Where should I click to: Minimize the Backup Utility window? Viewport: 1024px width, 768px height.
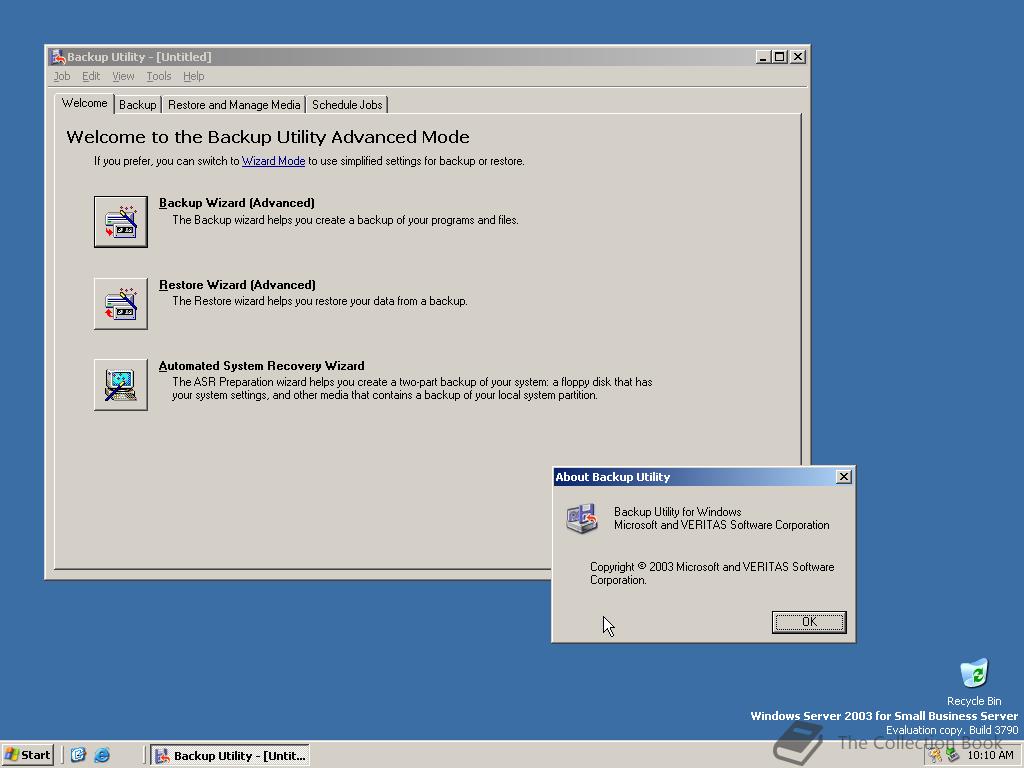pyautogui.click(x=763, y=57)
